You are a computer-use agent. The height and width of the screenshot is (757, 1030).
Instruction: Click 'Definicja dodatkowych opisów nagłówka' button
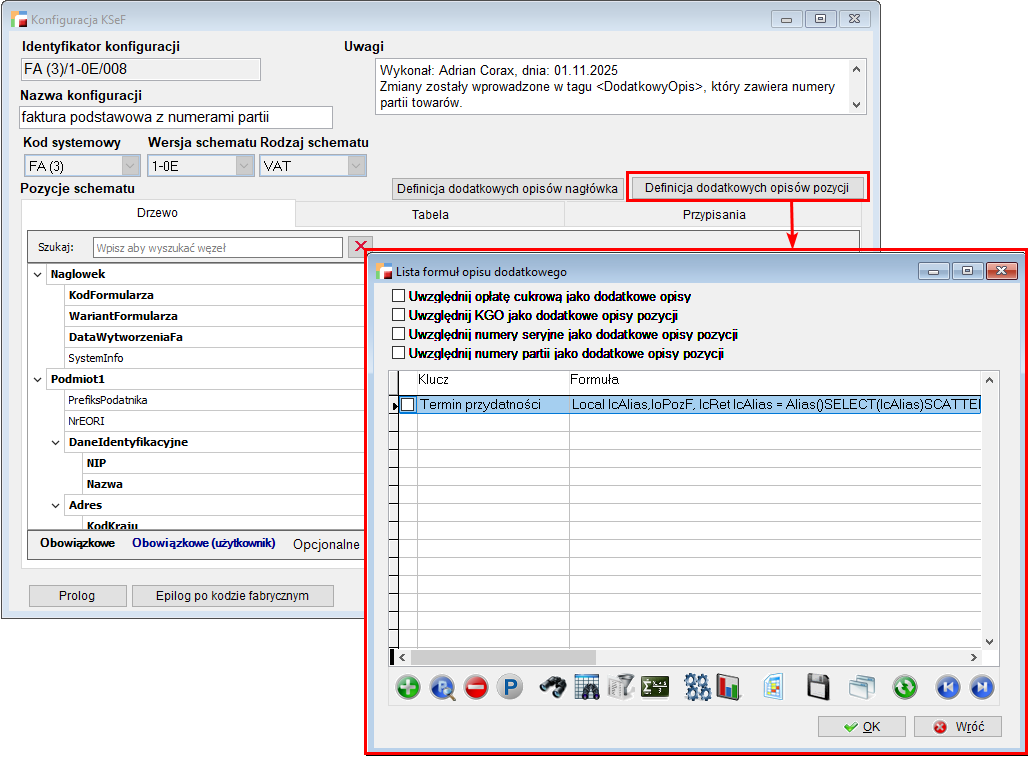pos(507,188)
